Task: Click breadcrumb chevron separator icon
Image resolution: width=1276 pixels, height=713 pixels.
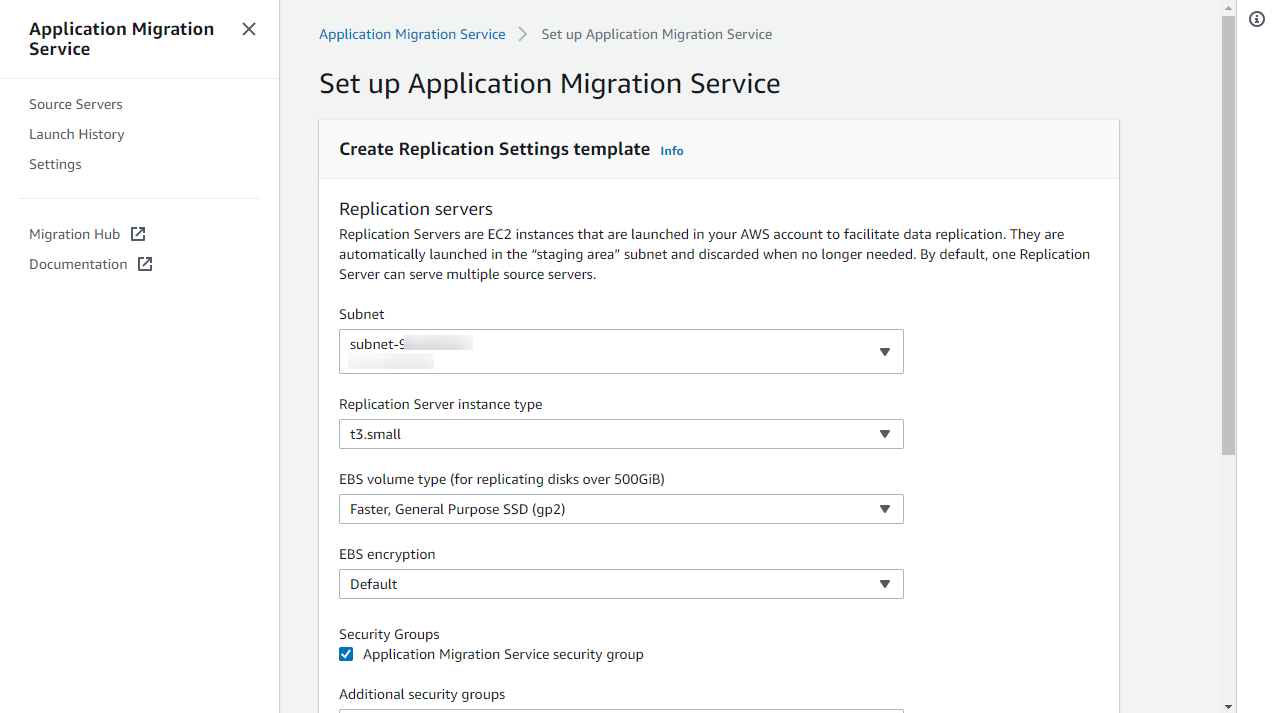Action: click(523, 34)
